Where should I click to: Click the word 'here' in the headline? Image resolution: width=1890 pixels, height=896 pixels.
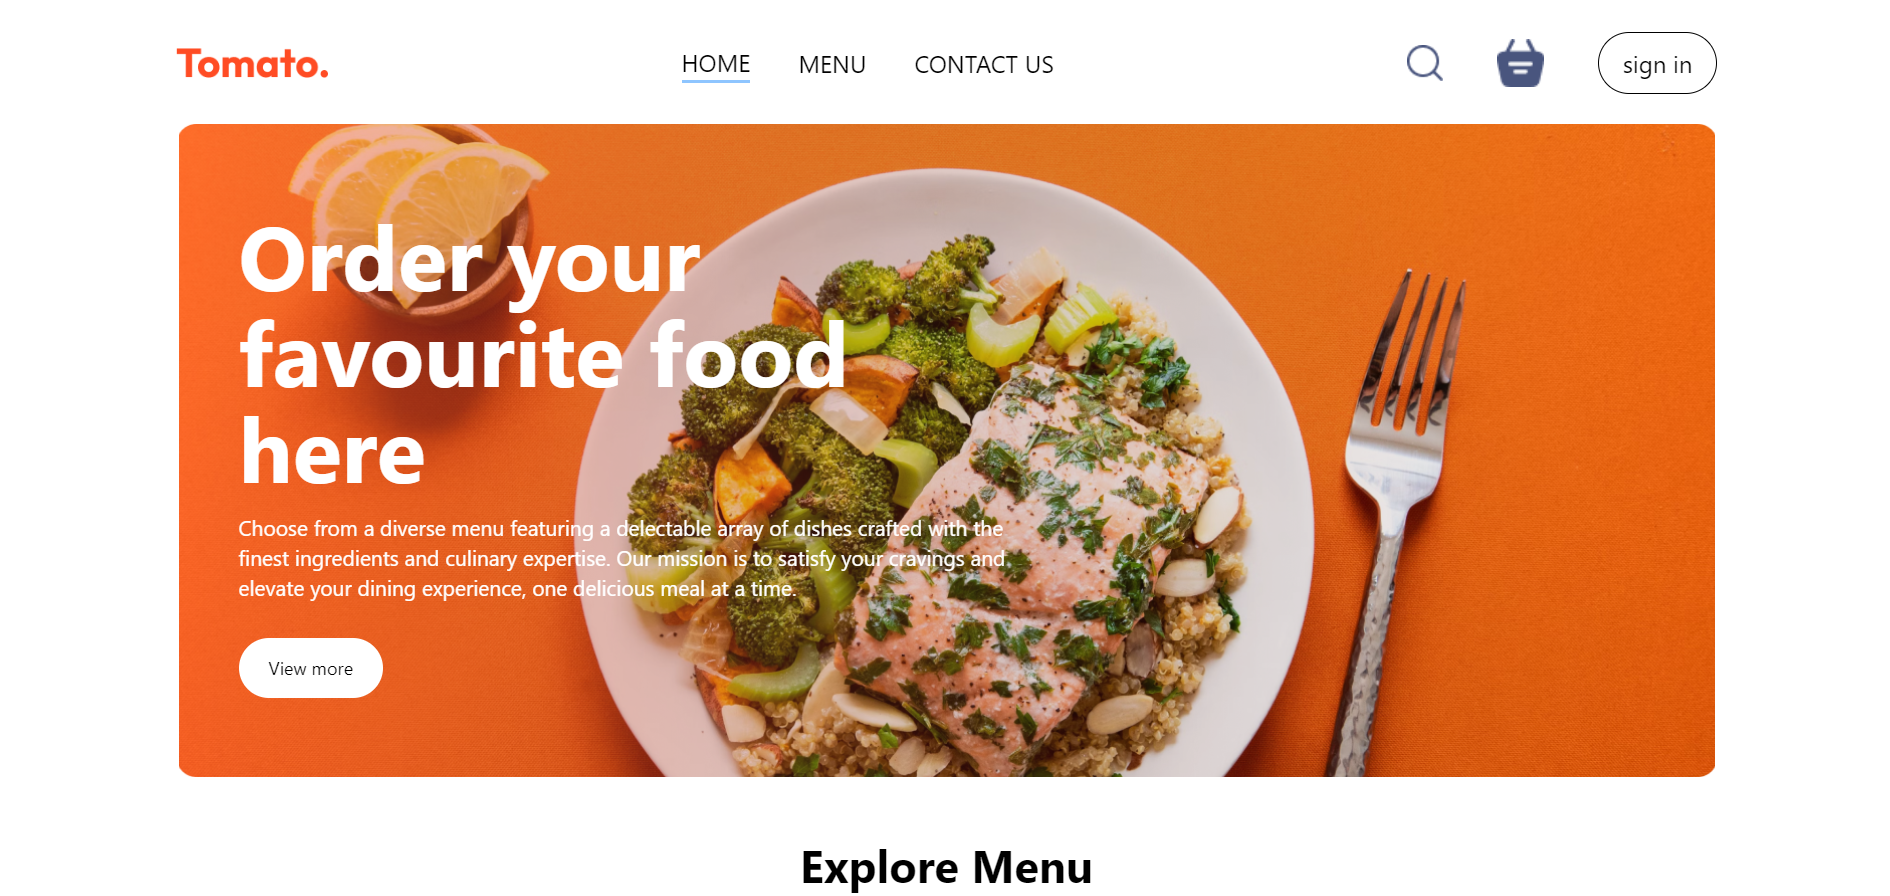(x=332, y=452)
